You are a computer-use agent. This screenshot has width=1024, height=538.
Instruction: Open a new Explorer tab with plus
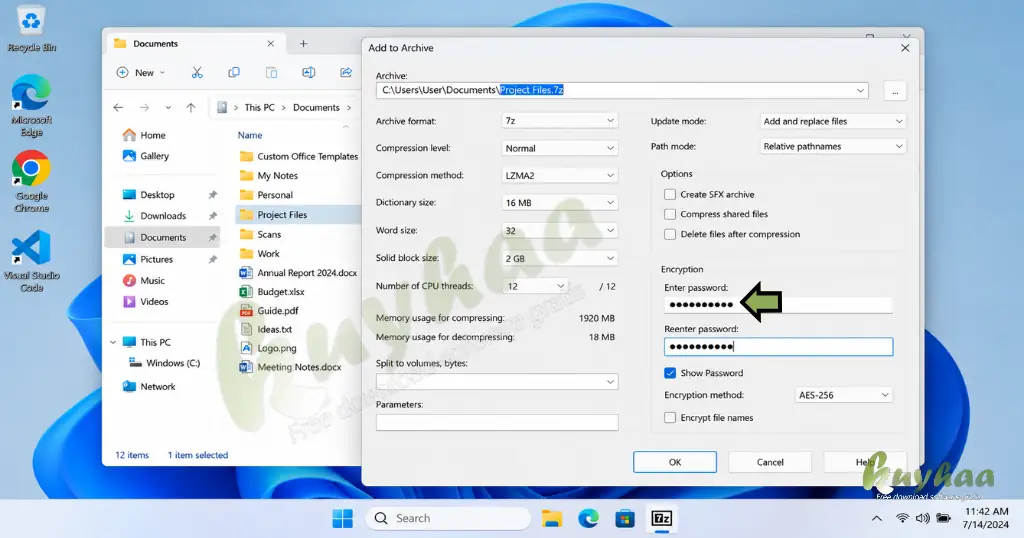(x=303, y=44)
